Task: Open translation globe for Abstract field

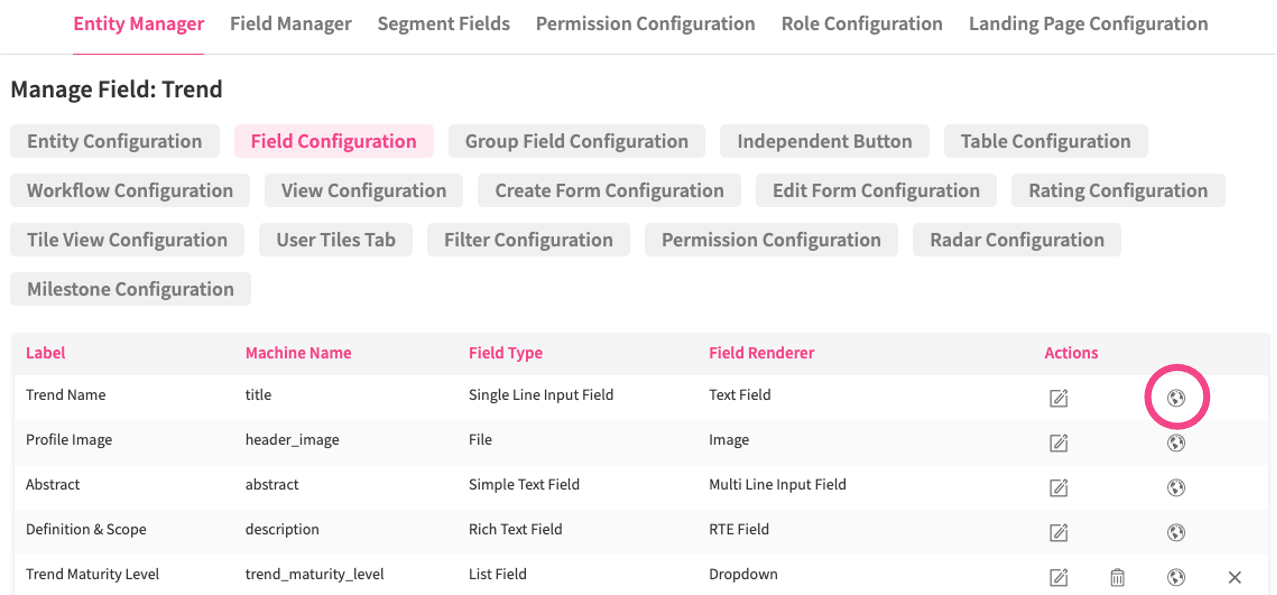Action: [x=1176, y=487]
